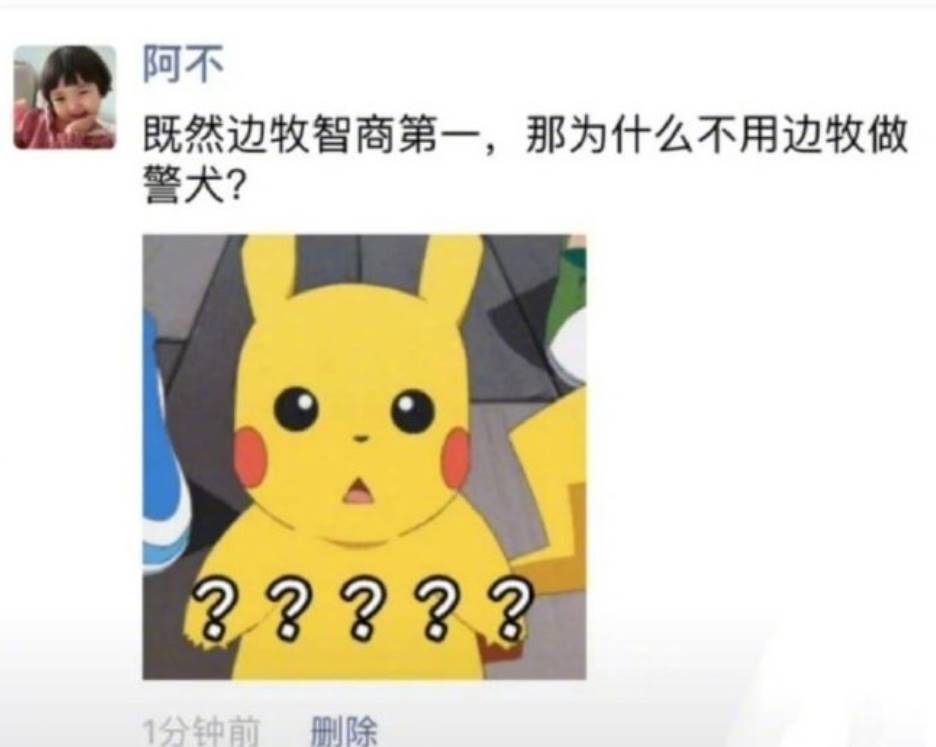Click the 1分钟前 timestamp
Screen dimensions: 936x747
pyautogui.click(x=201, y=733)
